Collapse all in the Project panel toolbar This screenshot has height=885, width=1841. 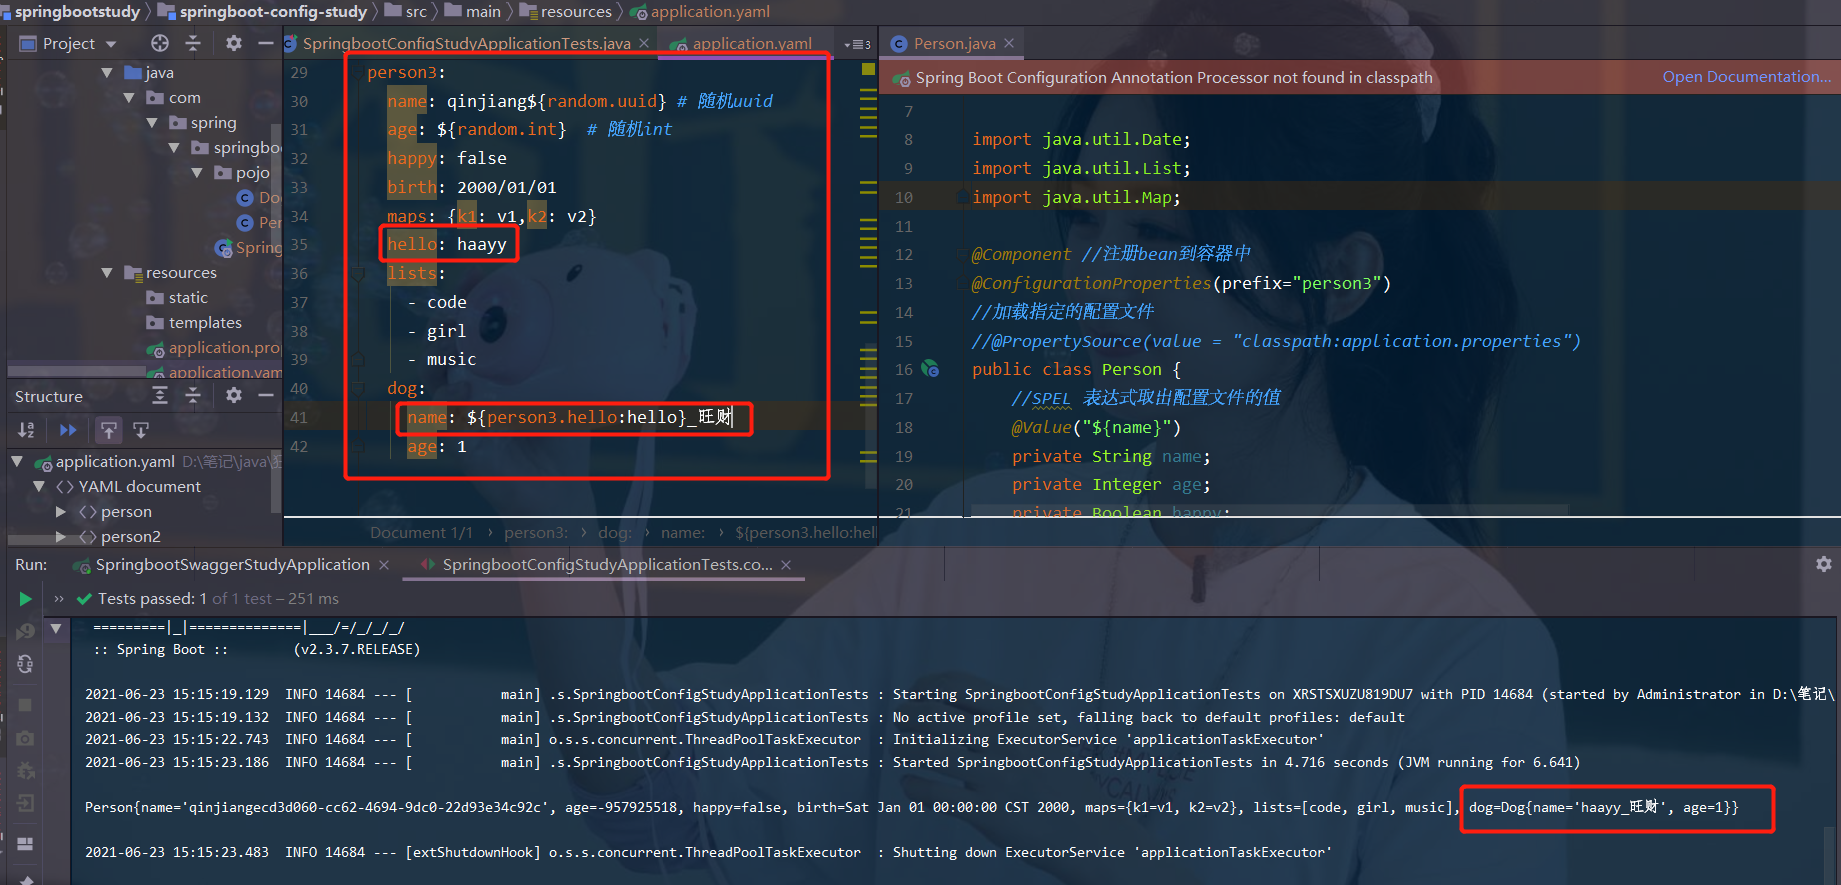point(193,43)
